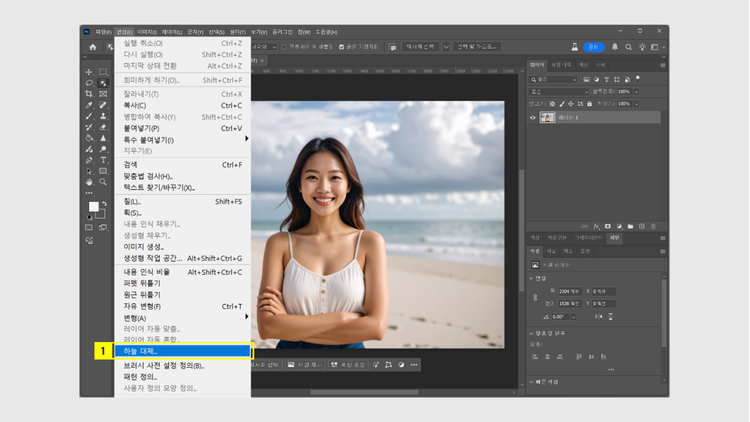Click the foreground color swatch
Viewport: 750px width, 422px height.
(93, 206)
